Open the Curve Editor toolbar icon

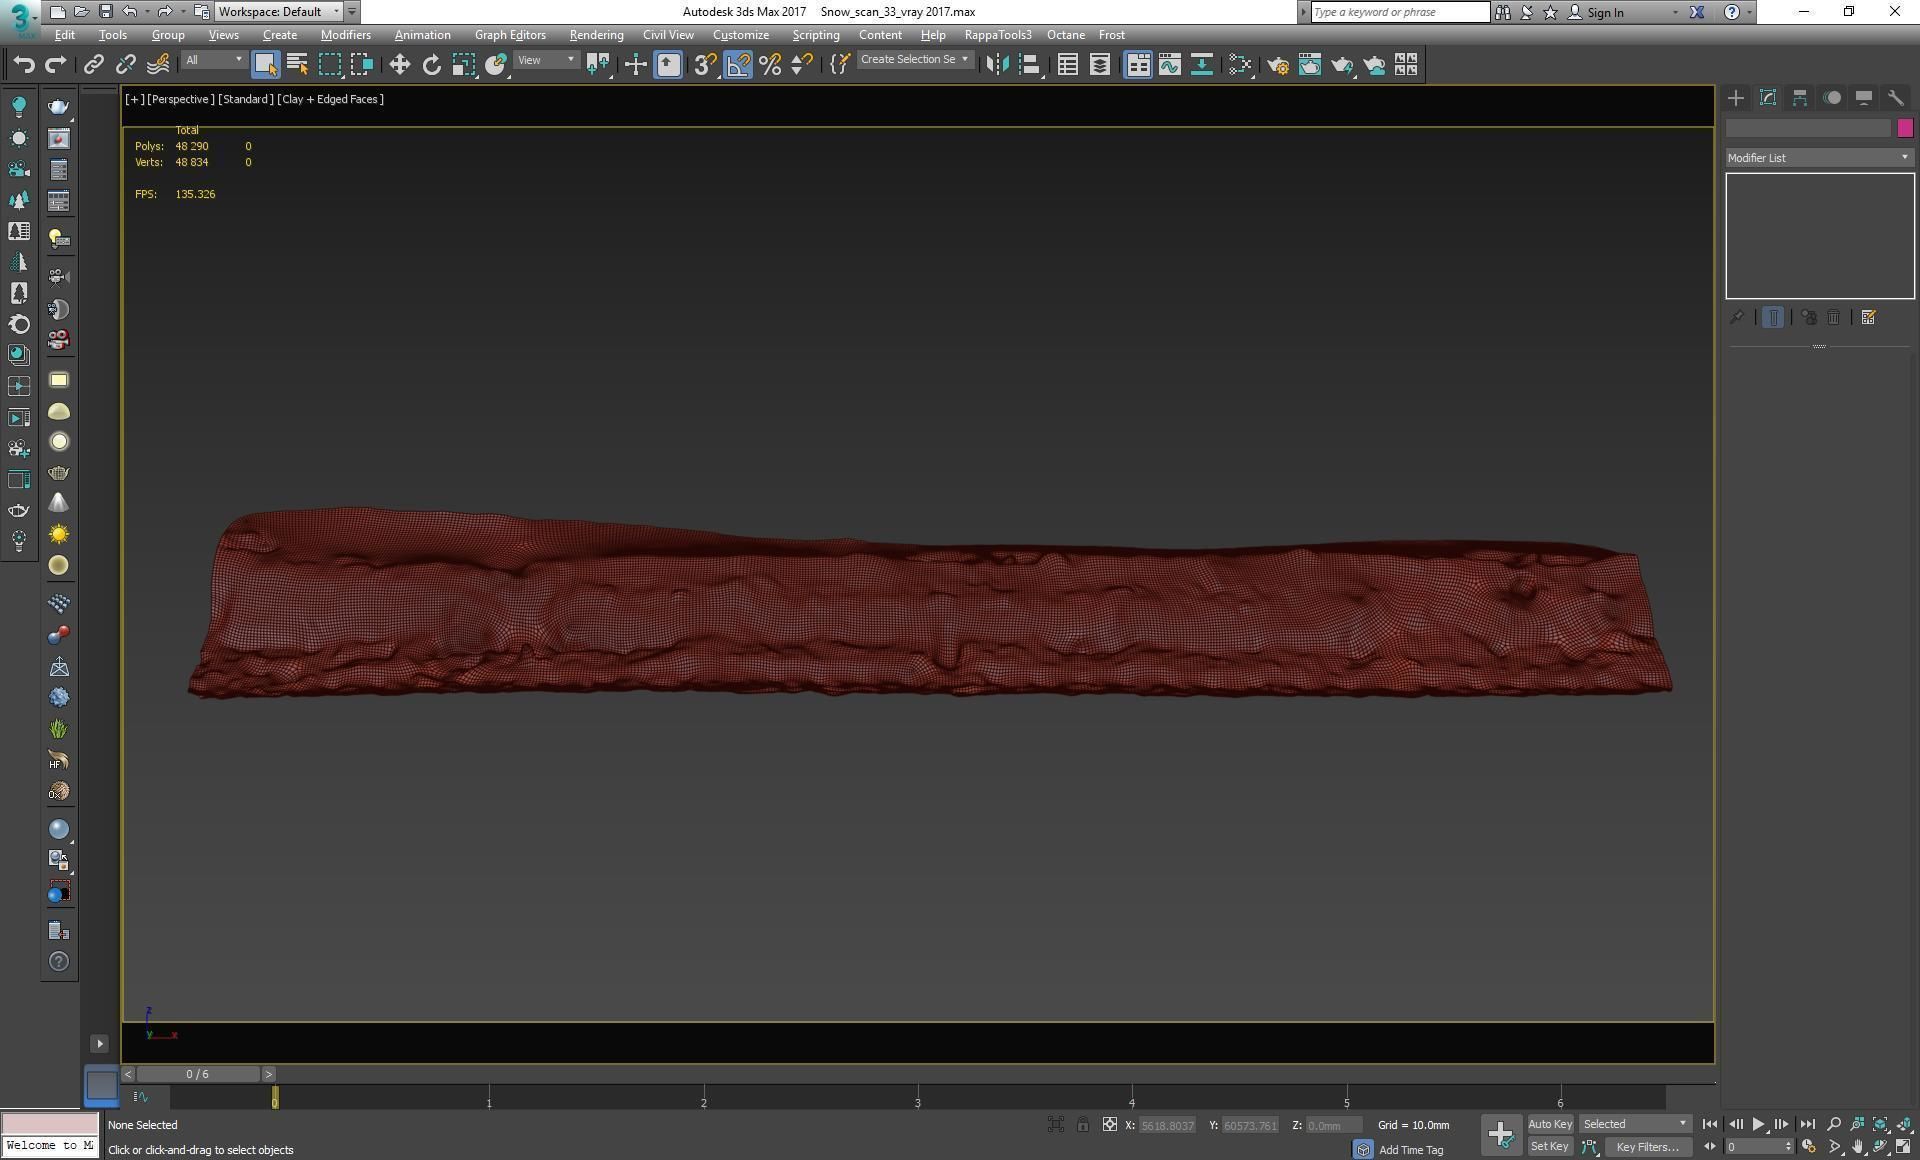coord(1169,65)
